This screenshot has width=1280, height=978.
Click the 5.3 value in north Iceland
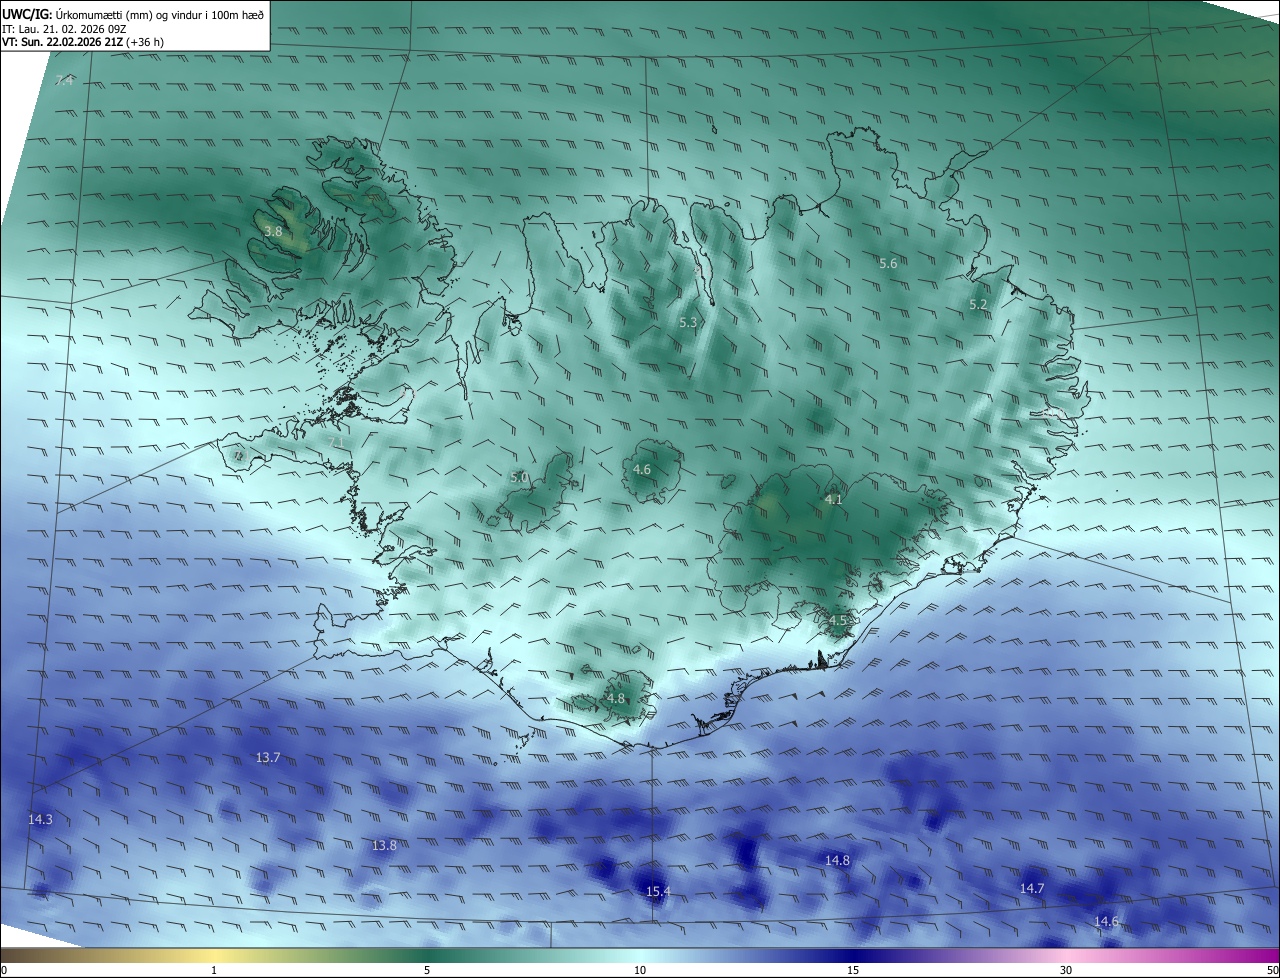point(688,322)
